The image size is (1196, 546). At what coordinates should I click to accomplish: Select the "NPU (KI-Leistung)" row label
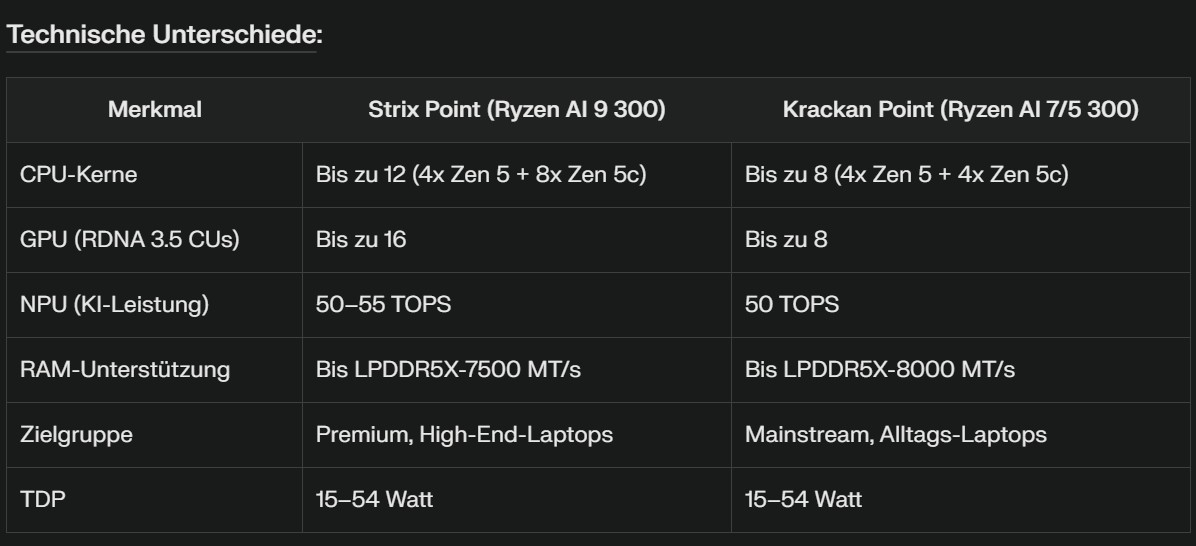click(115, 305)
